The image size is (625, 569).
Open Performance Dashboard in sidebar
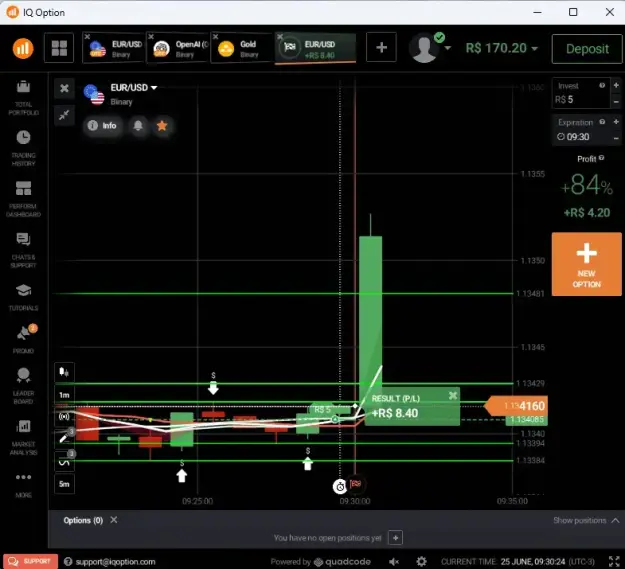pos(23,199)
